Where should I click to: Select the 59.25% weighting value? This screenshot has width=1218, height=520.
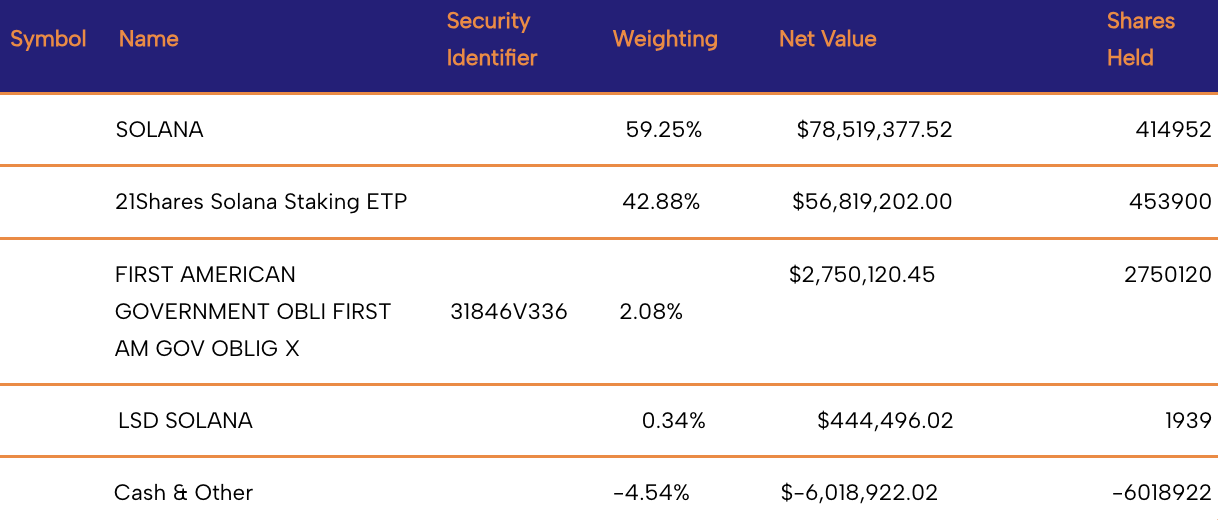point(663,130)
